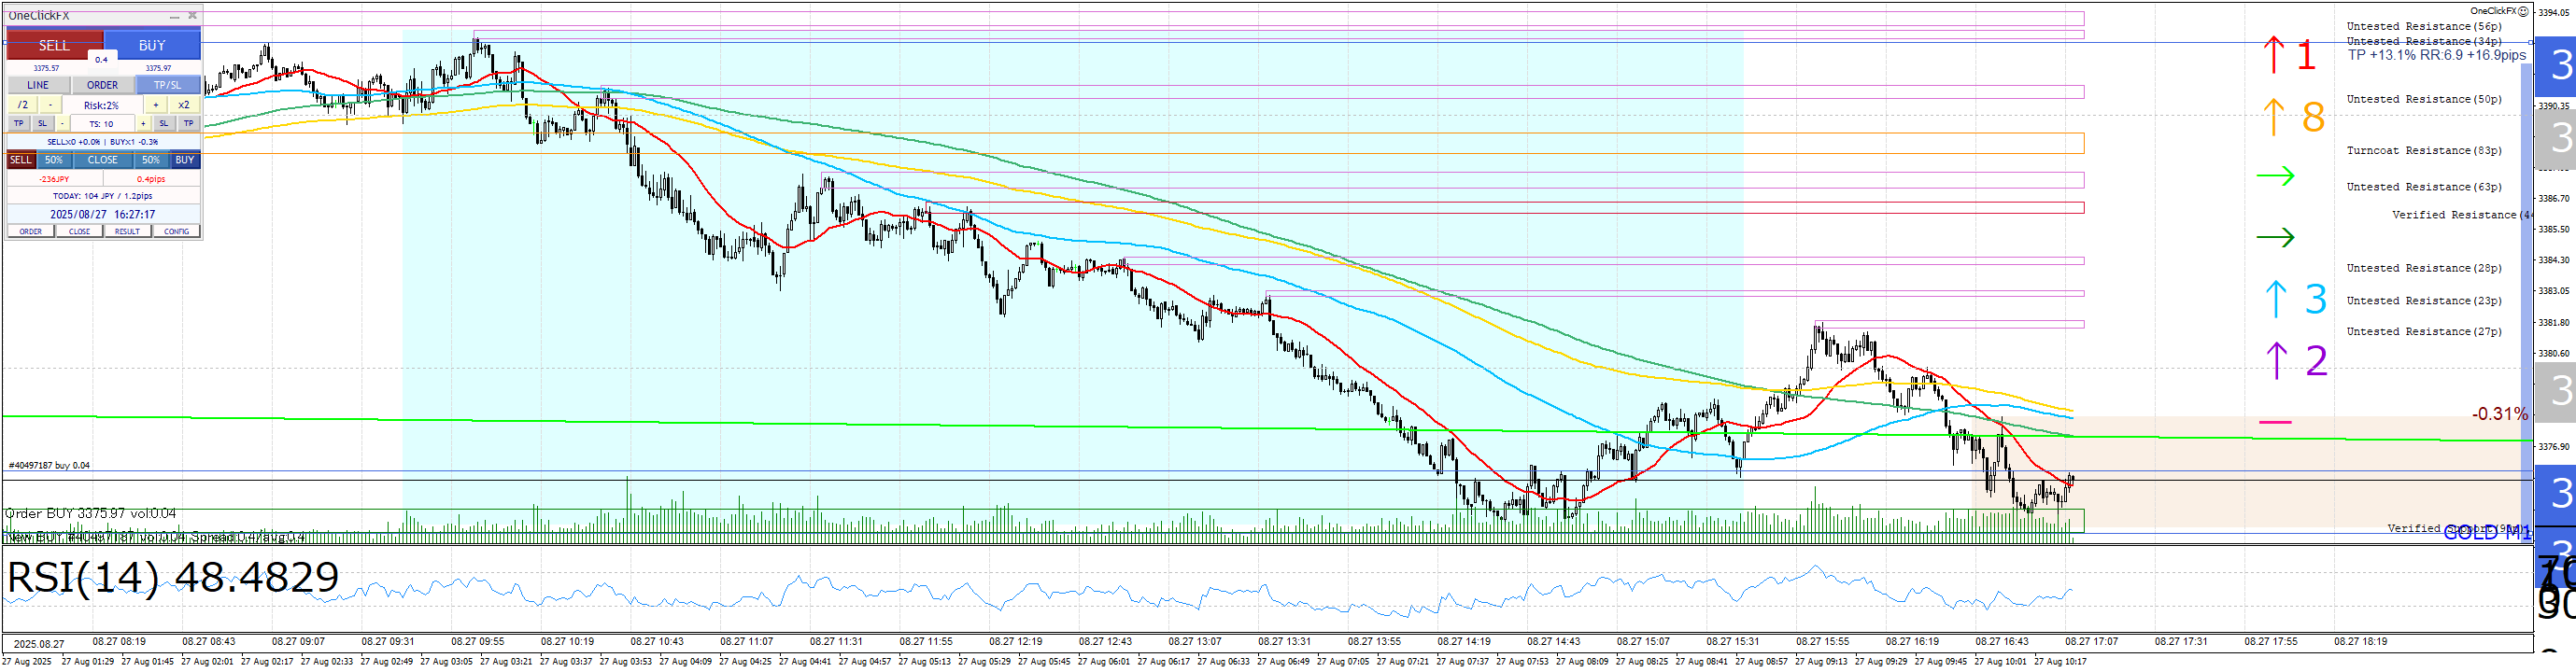2576x672 pixels.
Task: Click 50% button next to small SELL
Action: tap(54, 160)
